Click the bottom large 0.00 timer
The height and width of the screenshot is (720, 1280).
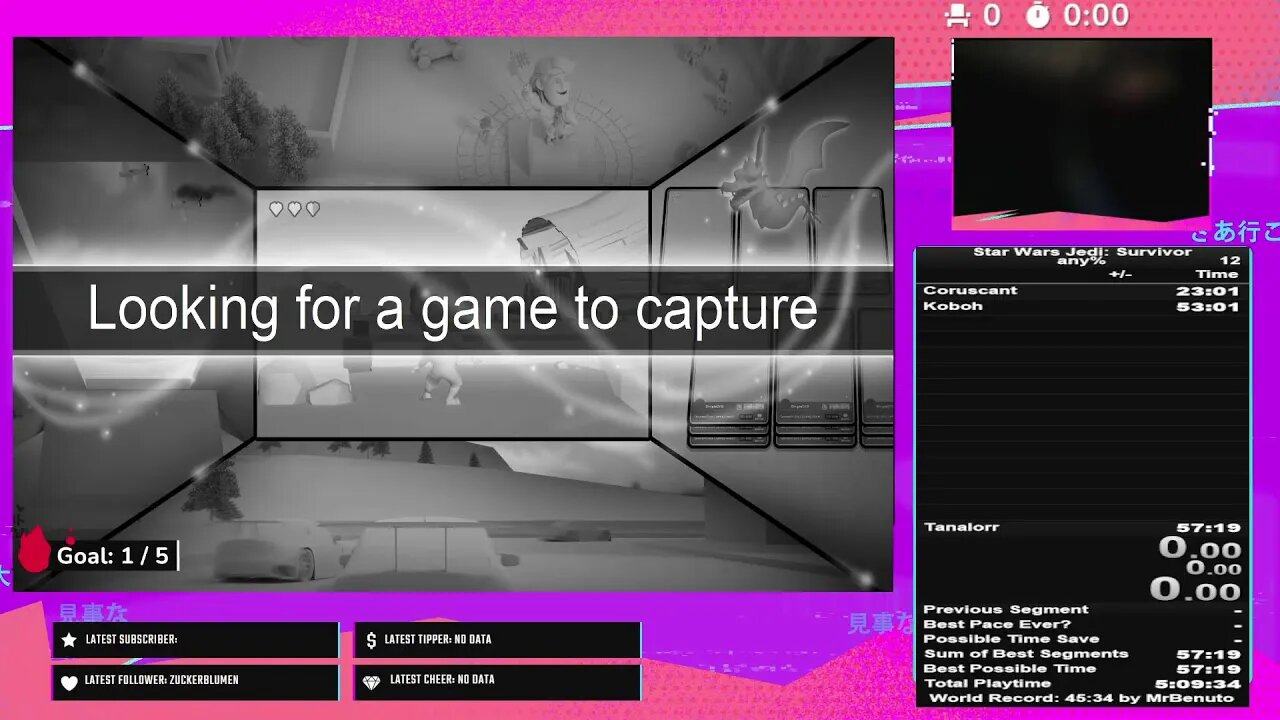coord(1195,589)
